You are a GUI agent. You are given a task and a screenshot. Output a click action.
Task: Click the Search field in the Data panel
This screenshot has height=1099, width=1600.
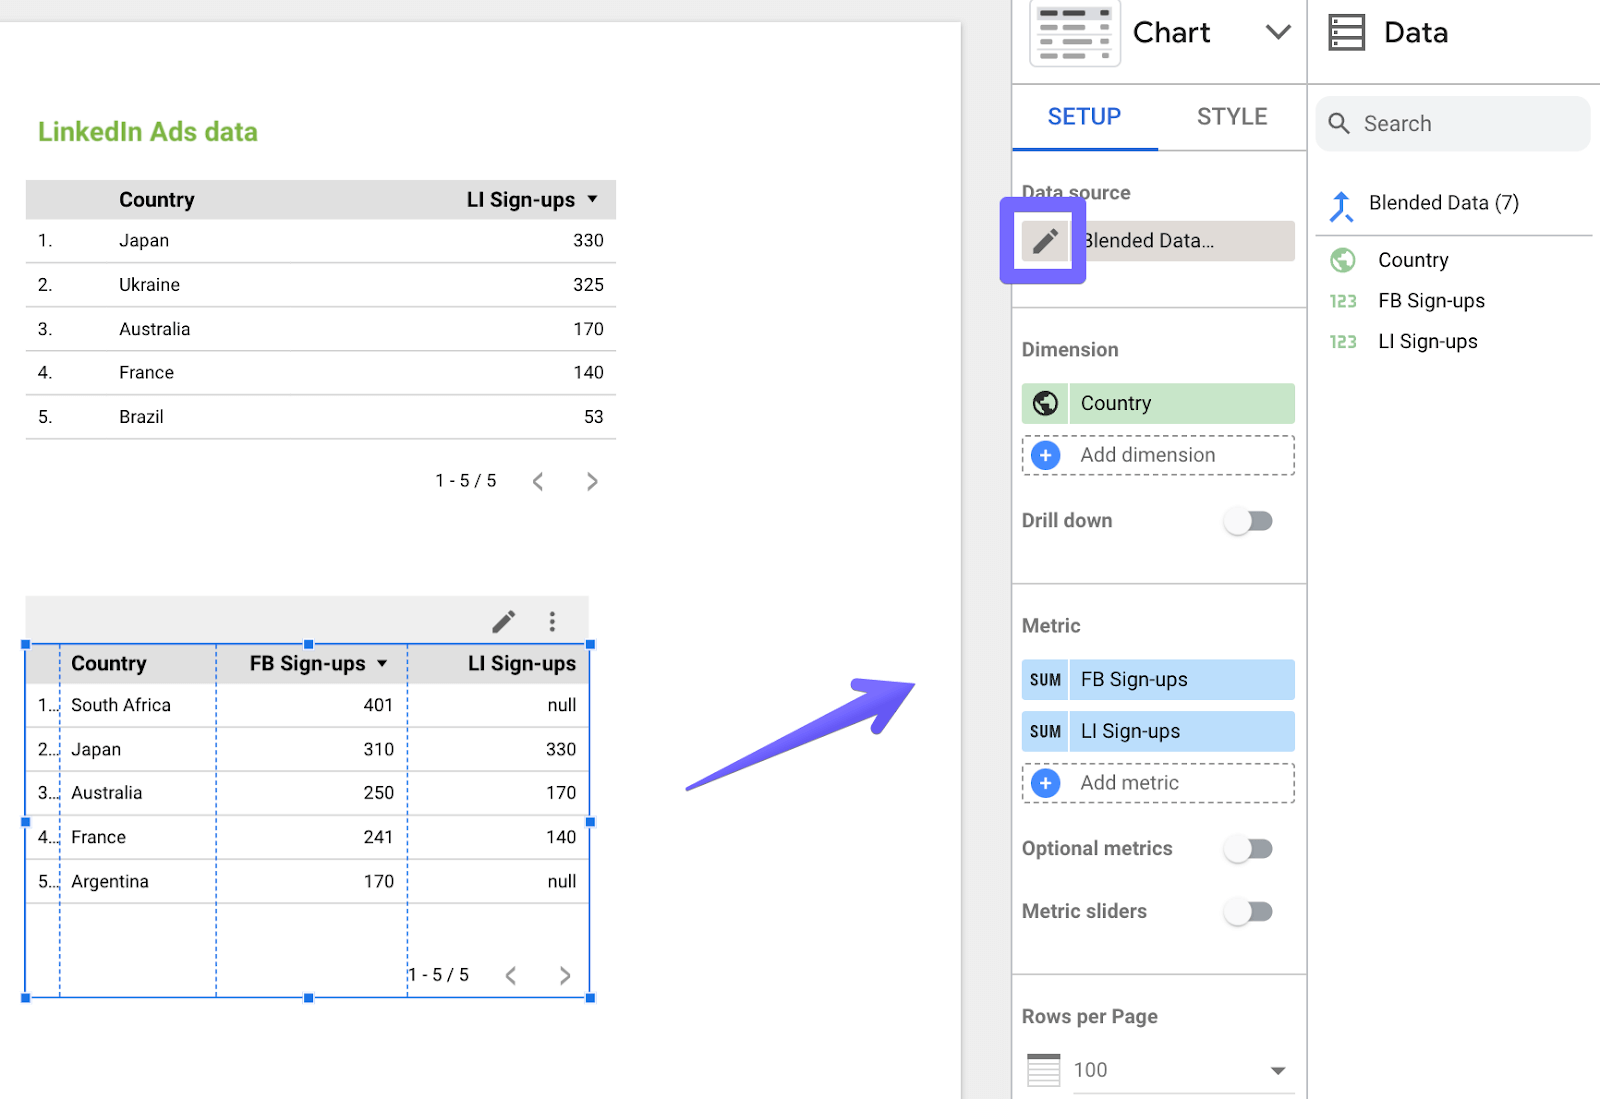pos(1453,123)
